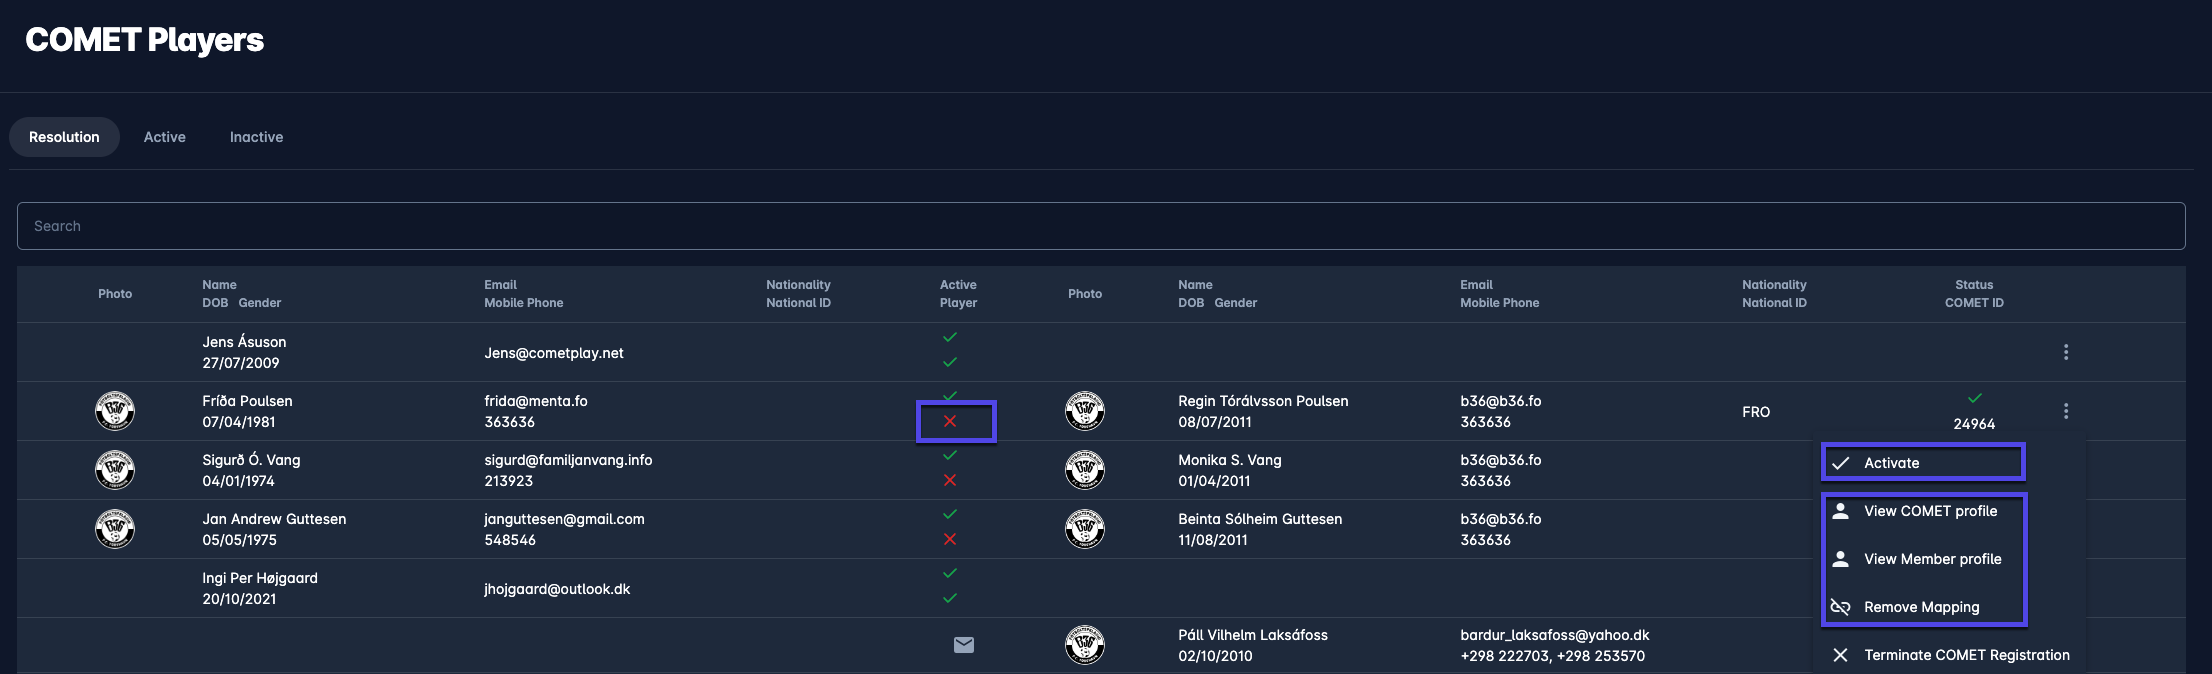2212x674 pixels.
Task: Click Fríða Poulsen's club photo avatar
Action: 115,411
